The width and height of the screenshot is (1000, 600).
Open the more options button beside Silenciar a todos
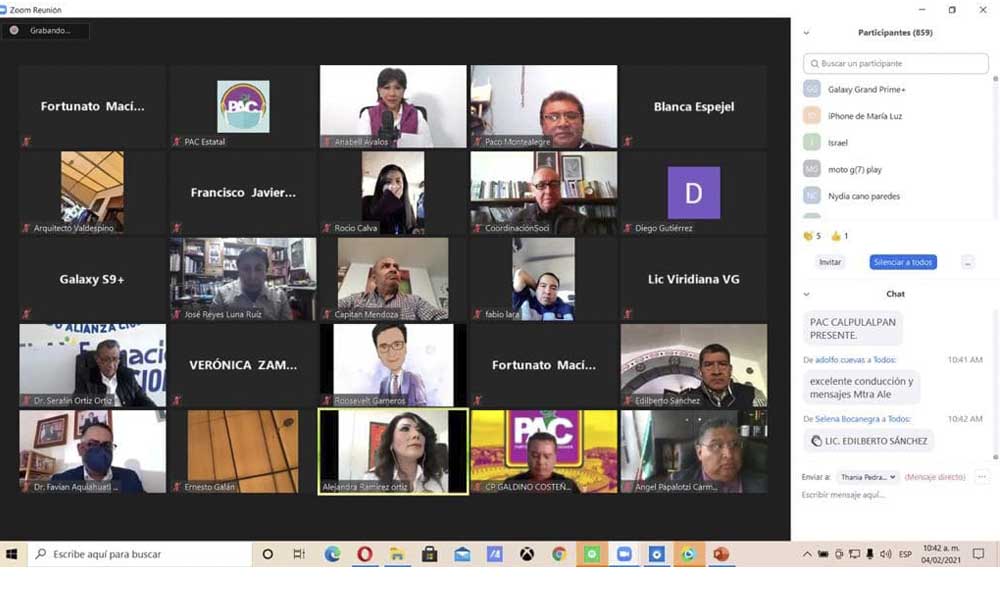click(x=967, y=262)
